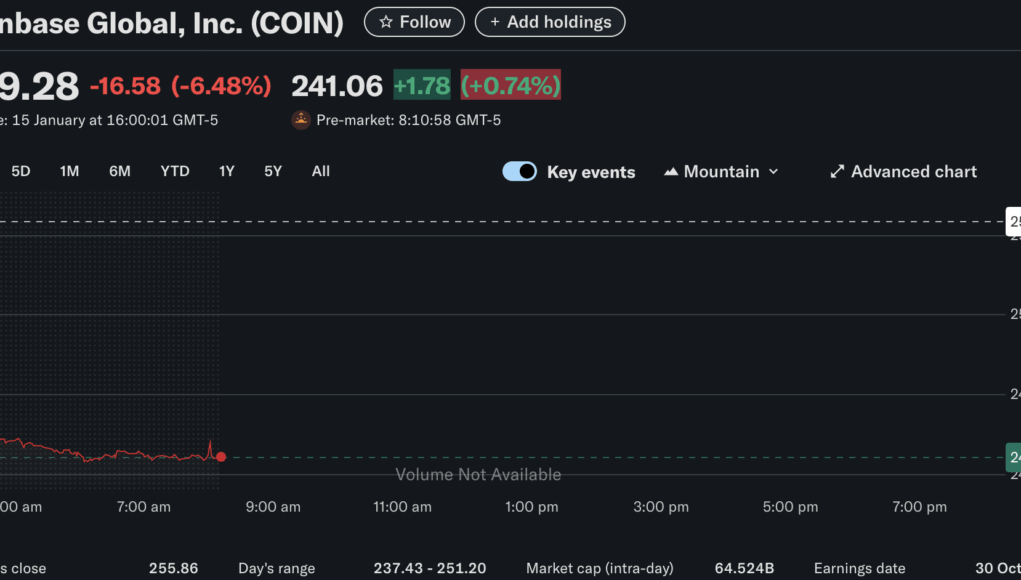Image resolution: width=1021 pixels, height=580 pixels.
Task: Click the (+0.74%) percentage change badge
Action: click(x=510, y=86)
